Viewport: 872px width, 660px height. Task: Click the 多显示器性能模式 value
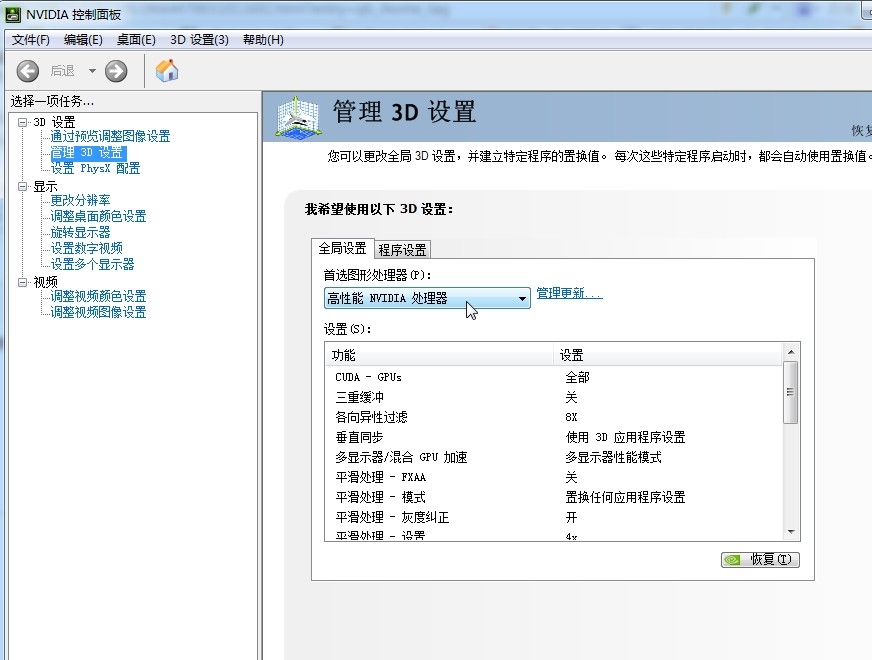click(613, 457)
